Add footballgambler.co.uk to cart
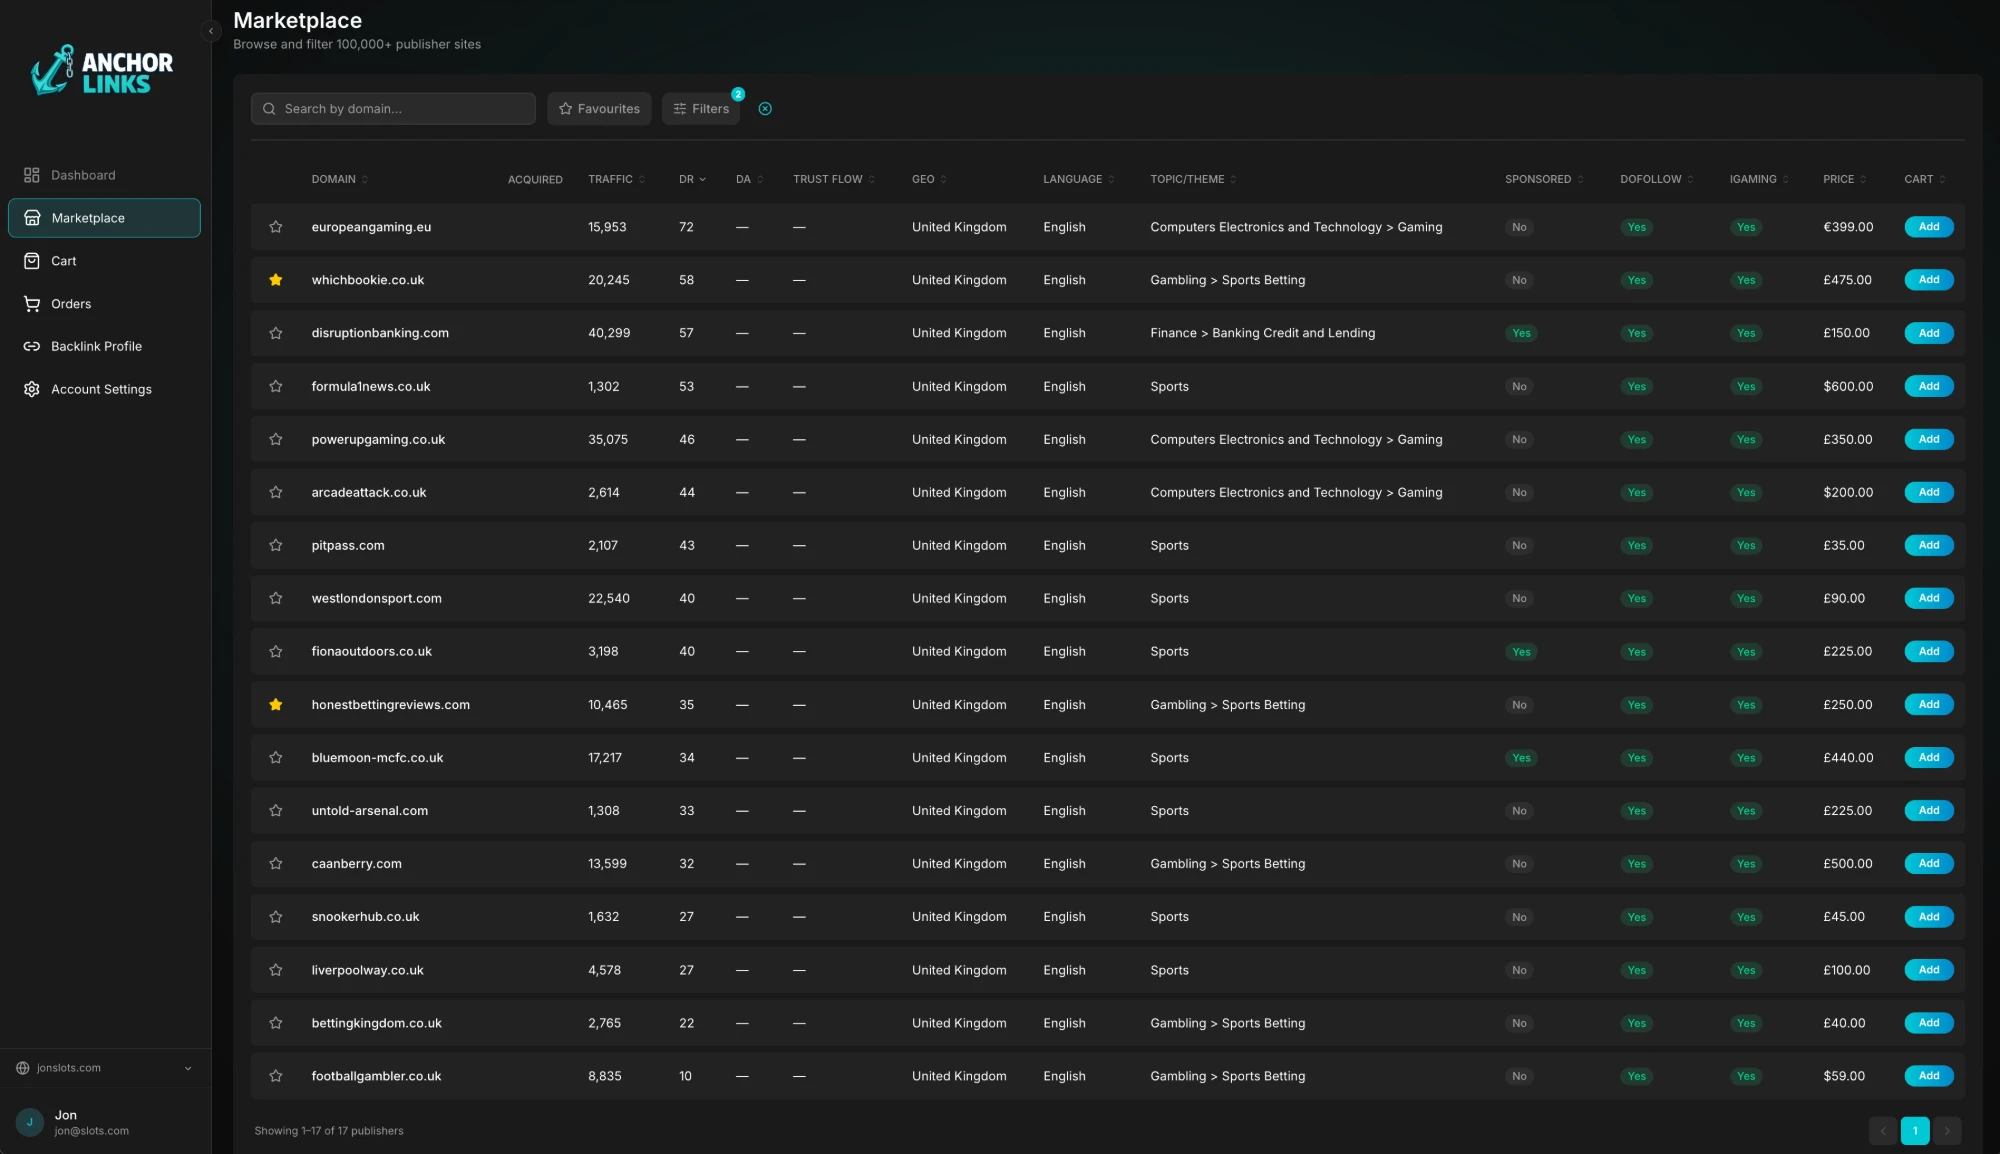The image size is (2000, 1154). (x=1928, y=1076)
